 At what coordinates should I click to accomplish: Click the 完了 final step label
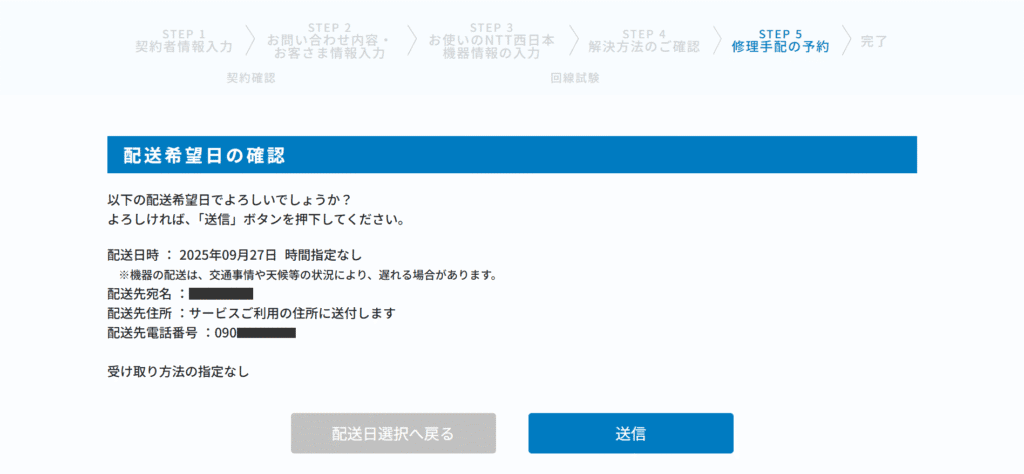click(x=874, y=41)
